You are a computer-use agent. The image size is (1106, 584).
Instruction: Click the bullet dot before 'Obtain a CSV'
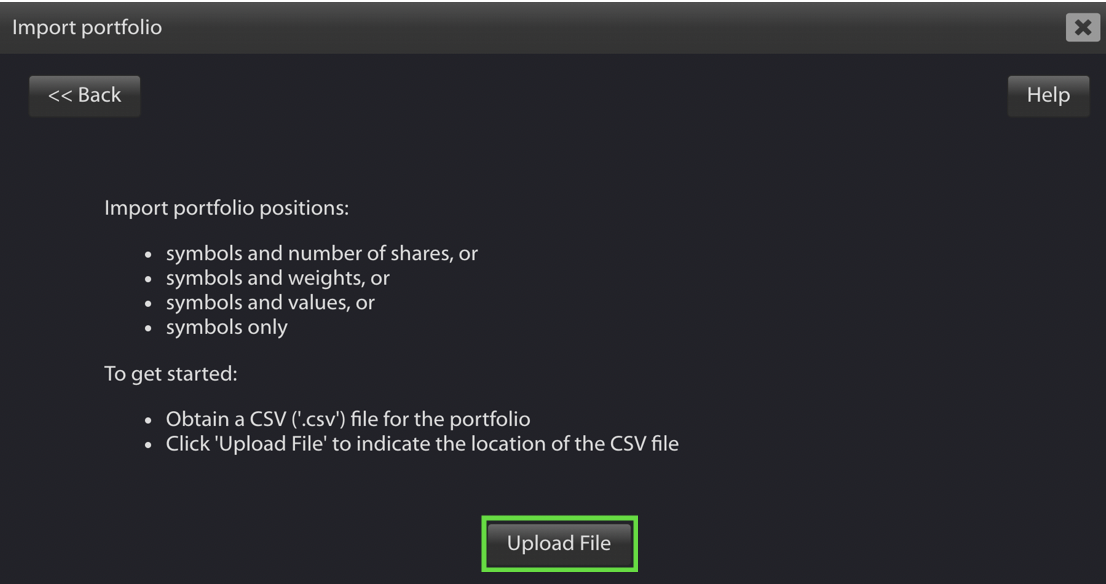148,421
